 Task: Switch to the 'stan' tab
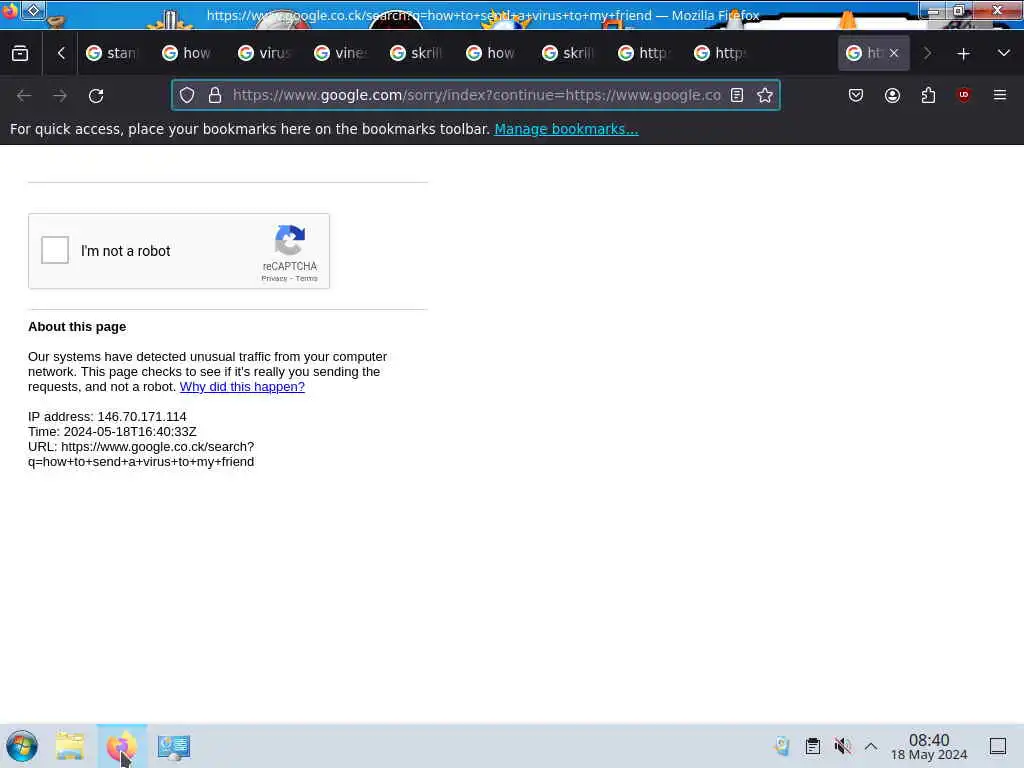pyautogui.click(x=112, y=53)
